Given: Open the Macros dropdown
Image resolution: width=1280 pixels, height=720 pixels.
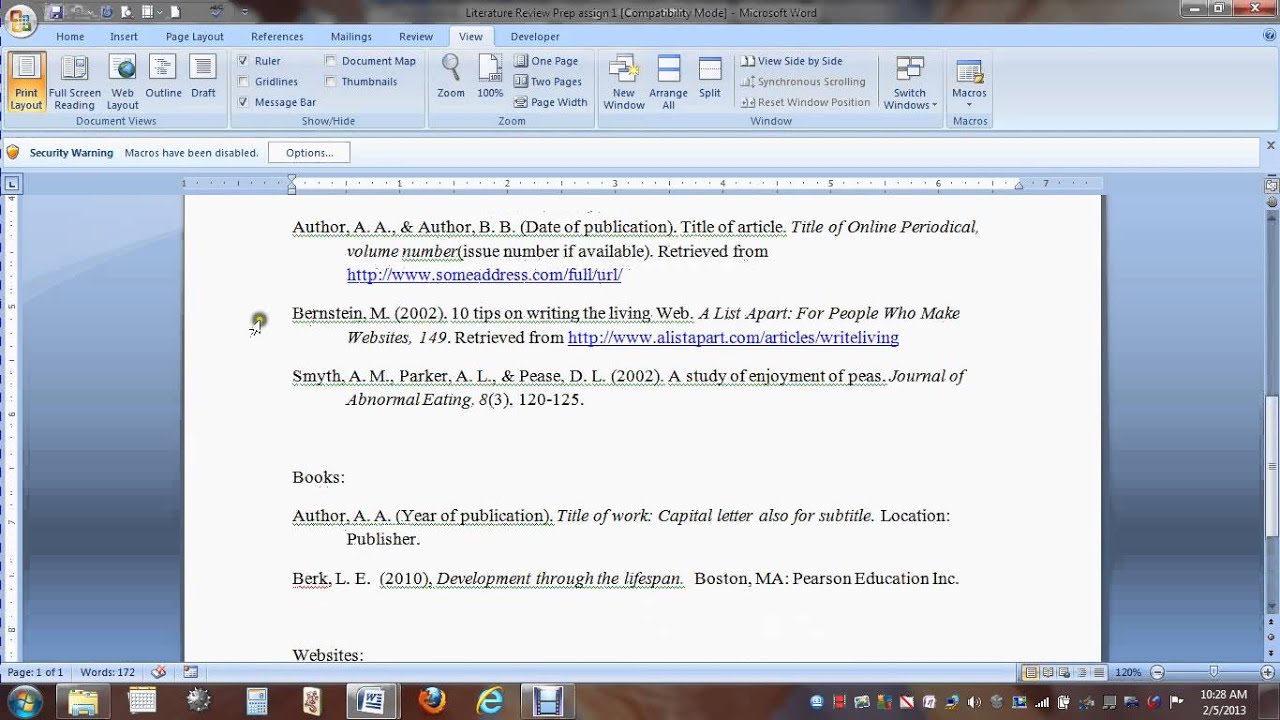Looking at the screenshot, I should click(x=969, y=82).
